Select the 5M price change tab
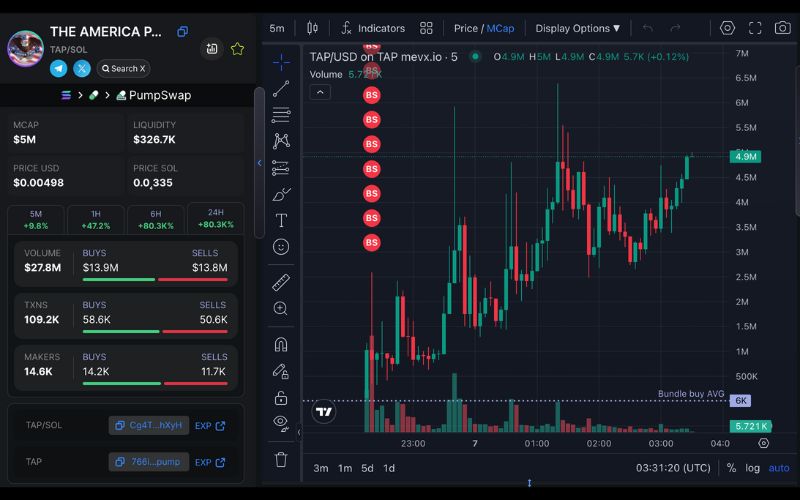Screen dimensions: 800x500 [36, 219]
